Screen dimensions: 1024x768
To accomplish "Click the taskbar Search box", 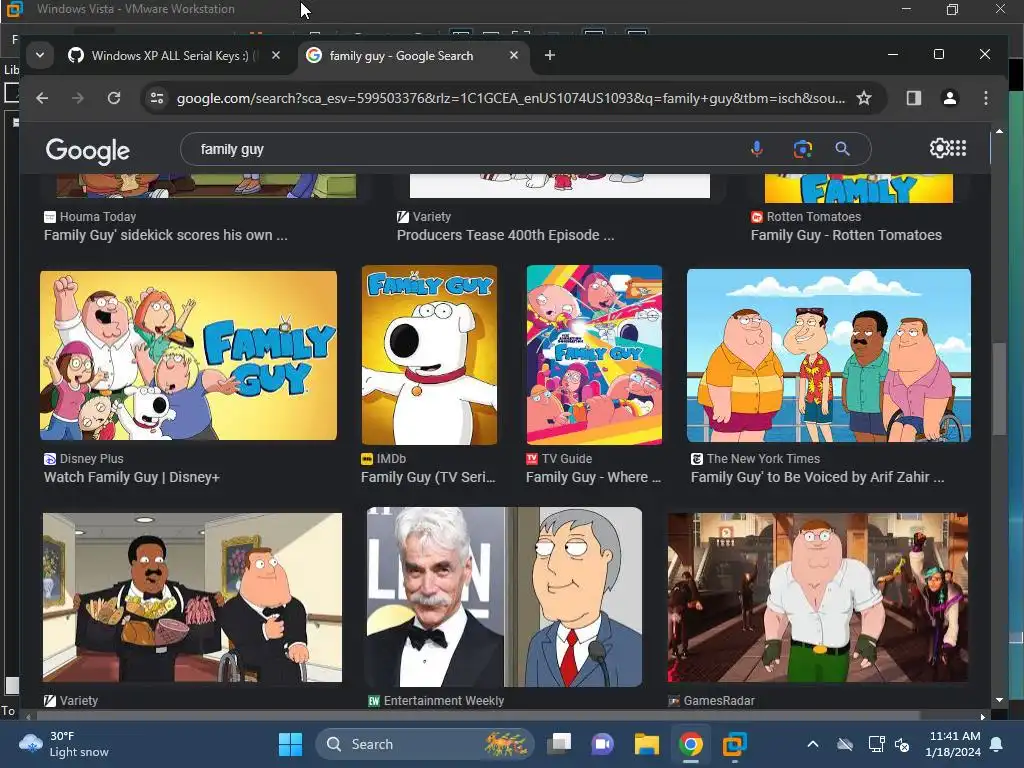I will pyautogui.click(x=425, y=744).
